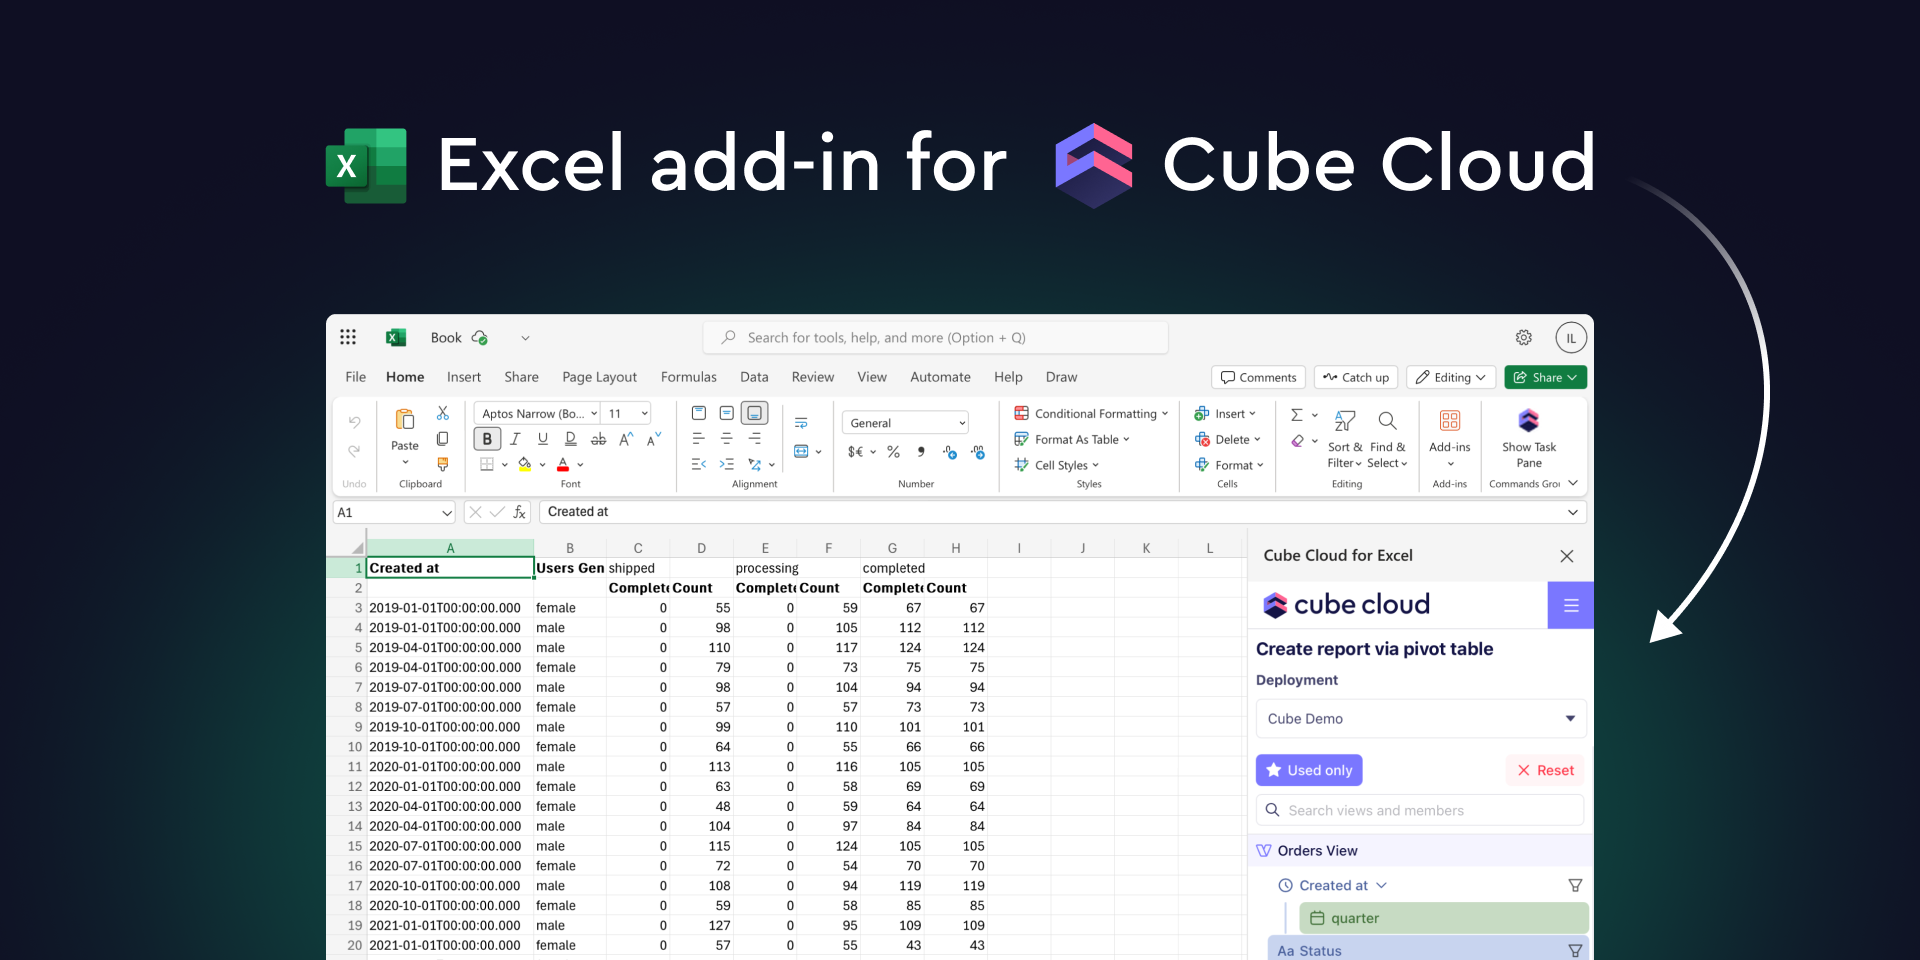Expand the Conditional Formatting menu

(x=1091, y=413)
